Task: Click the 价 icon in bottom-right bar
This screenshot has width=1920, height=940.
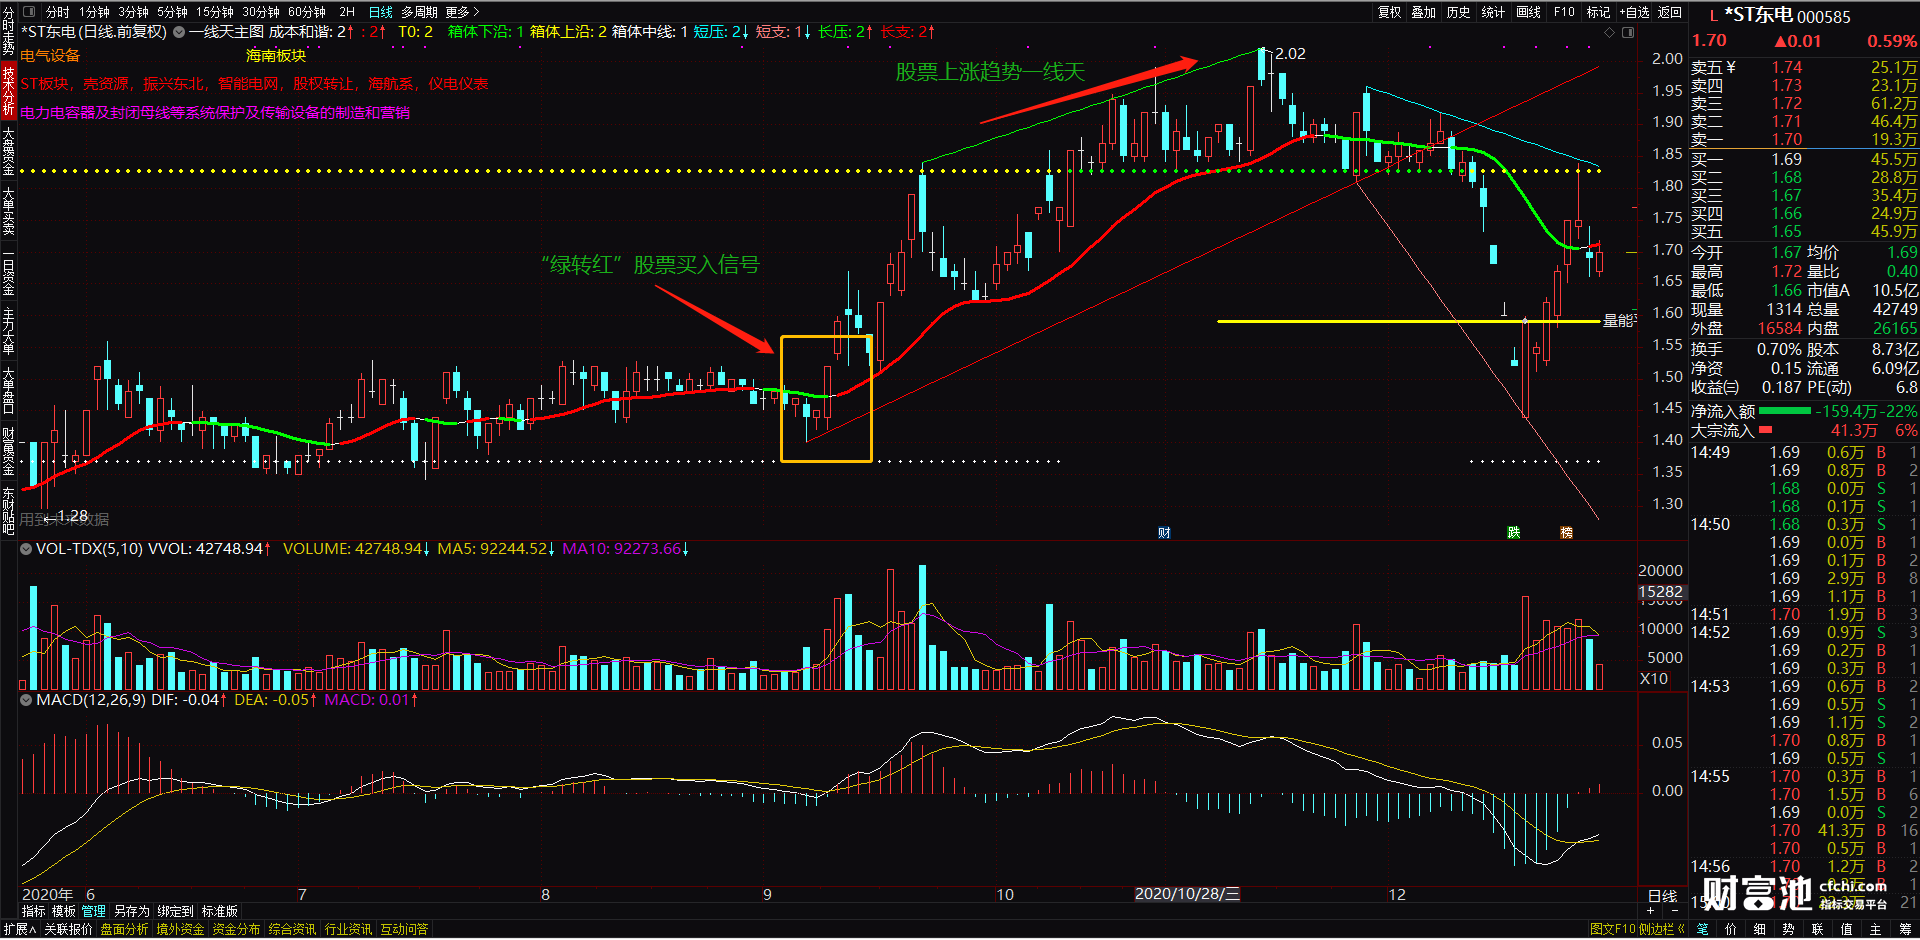Action: (x=1731, y=929)
